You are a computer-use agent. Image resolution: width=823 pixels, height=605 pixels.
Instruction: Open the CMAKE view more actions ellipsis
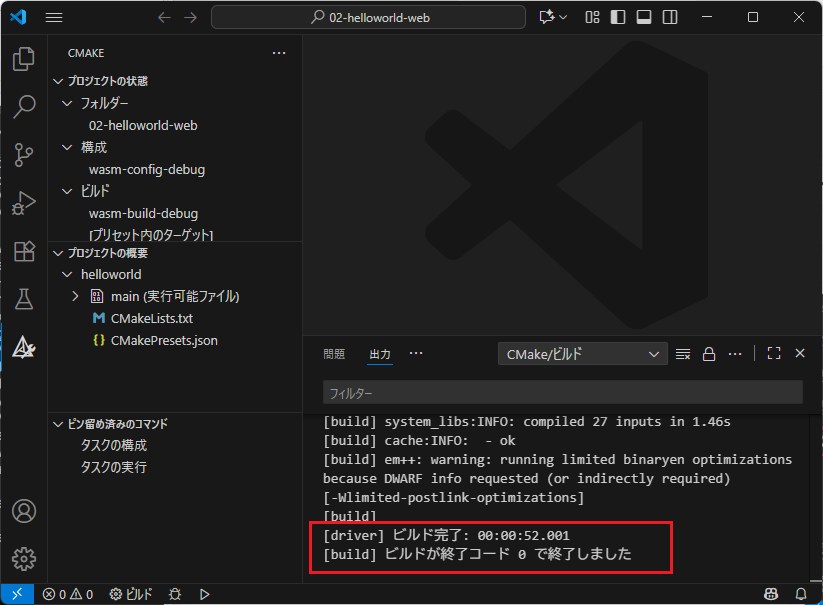click(x=279, y=53)
